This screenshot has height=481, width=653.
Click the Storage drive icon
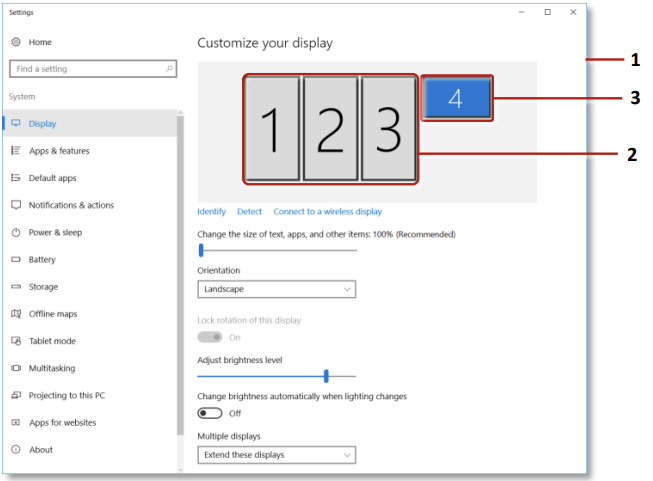(x=16, y=287)
